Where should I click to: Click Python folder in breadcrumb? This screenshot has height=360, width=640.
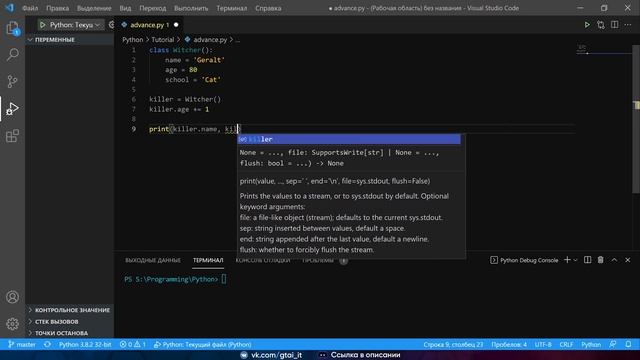tap(132, 40)
